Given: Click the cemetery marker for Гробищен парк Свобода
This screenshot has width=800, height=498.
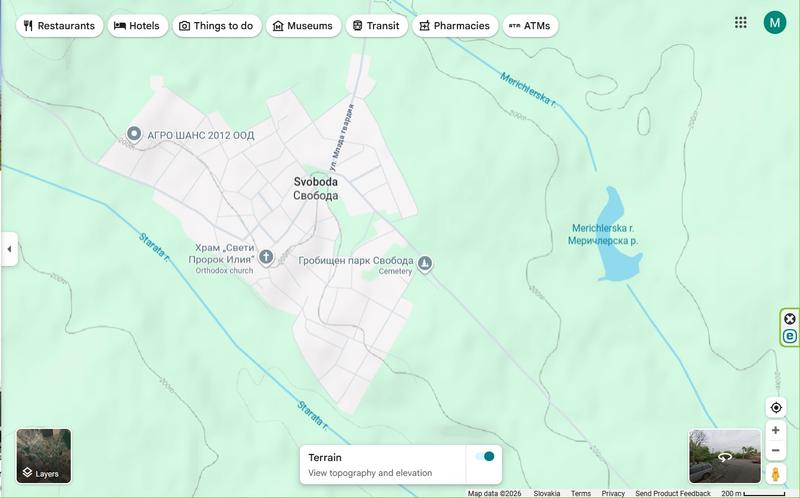Looking at the screenshot, I should [x=424, y=264].
